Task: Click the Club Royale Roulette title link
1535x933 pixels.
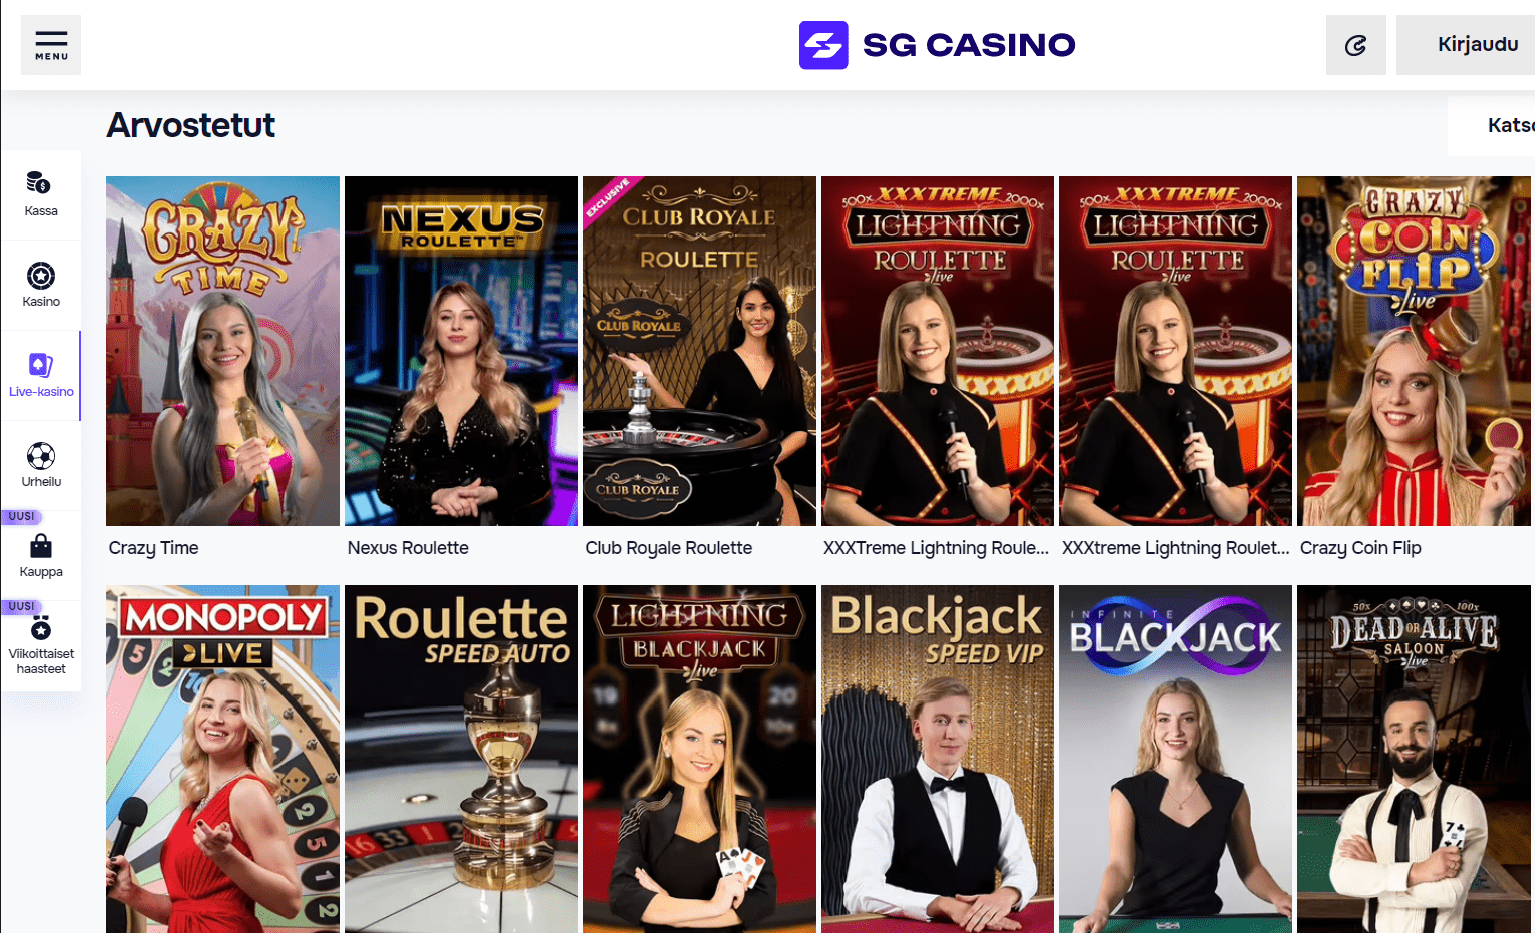Action: point(669,548)
